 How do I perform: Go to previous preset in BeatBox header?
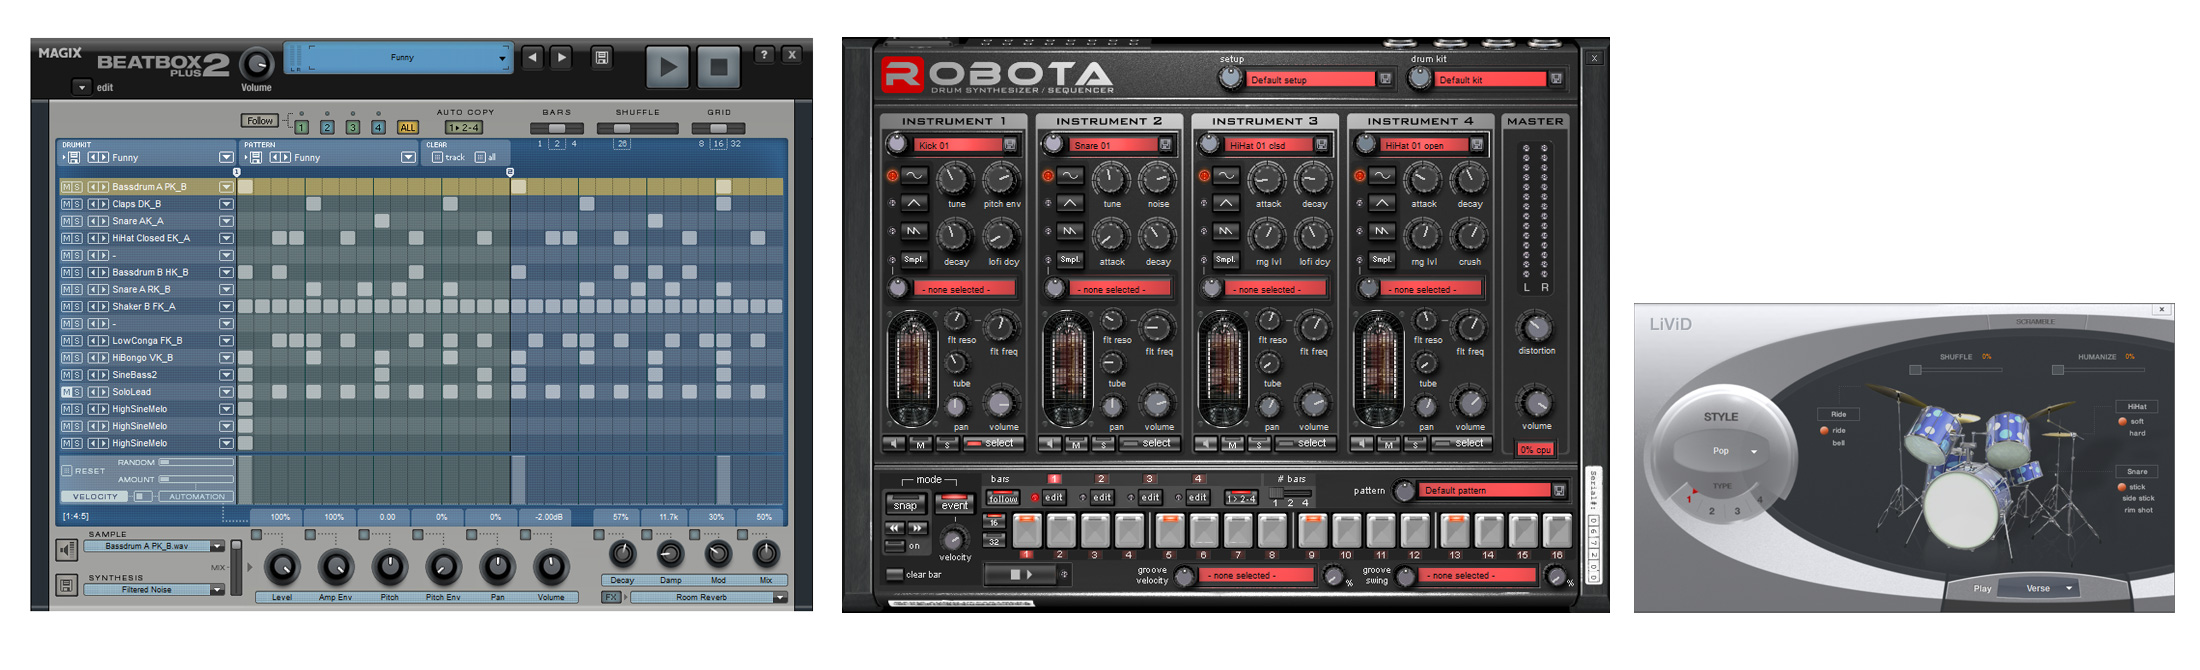pos(533,58)
